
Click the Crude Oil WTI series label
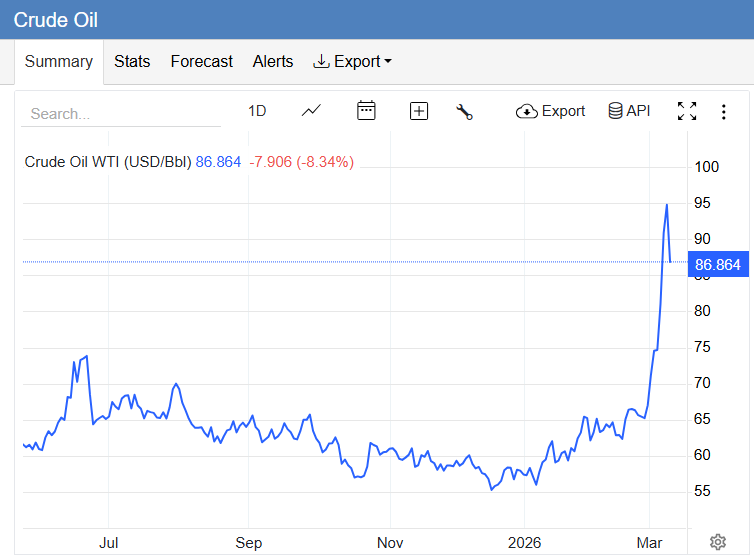click(x=108, y=162)
